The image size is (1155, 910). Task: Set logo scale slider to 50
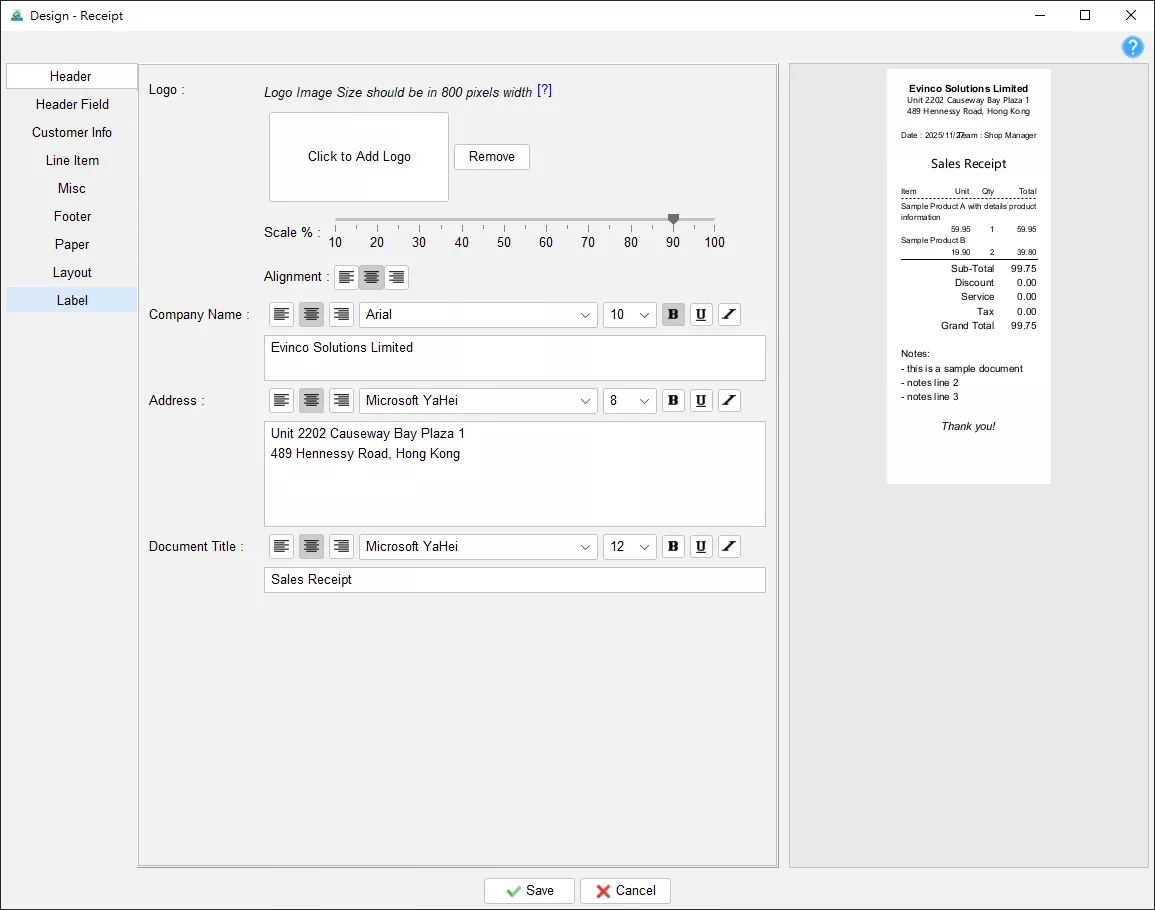click(x=504, y=220)
